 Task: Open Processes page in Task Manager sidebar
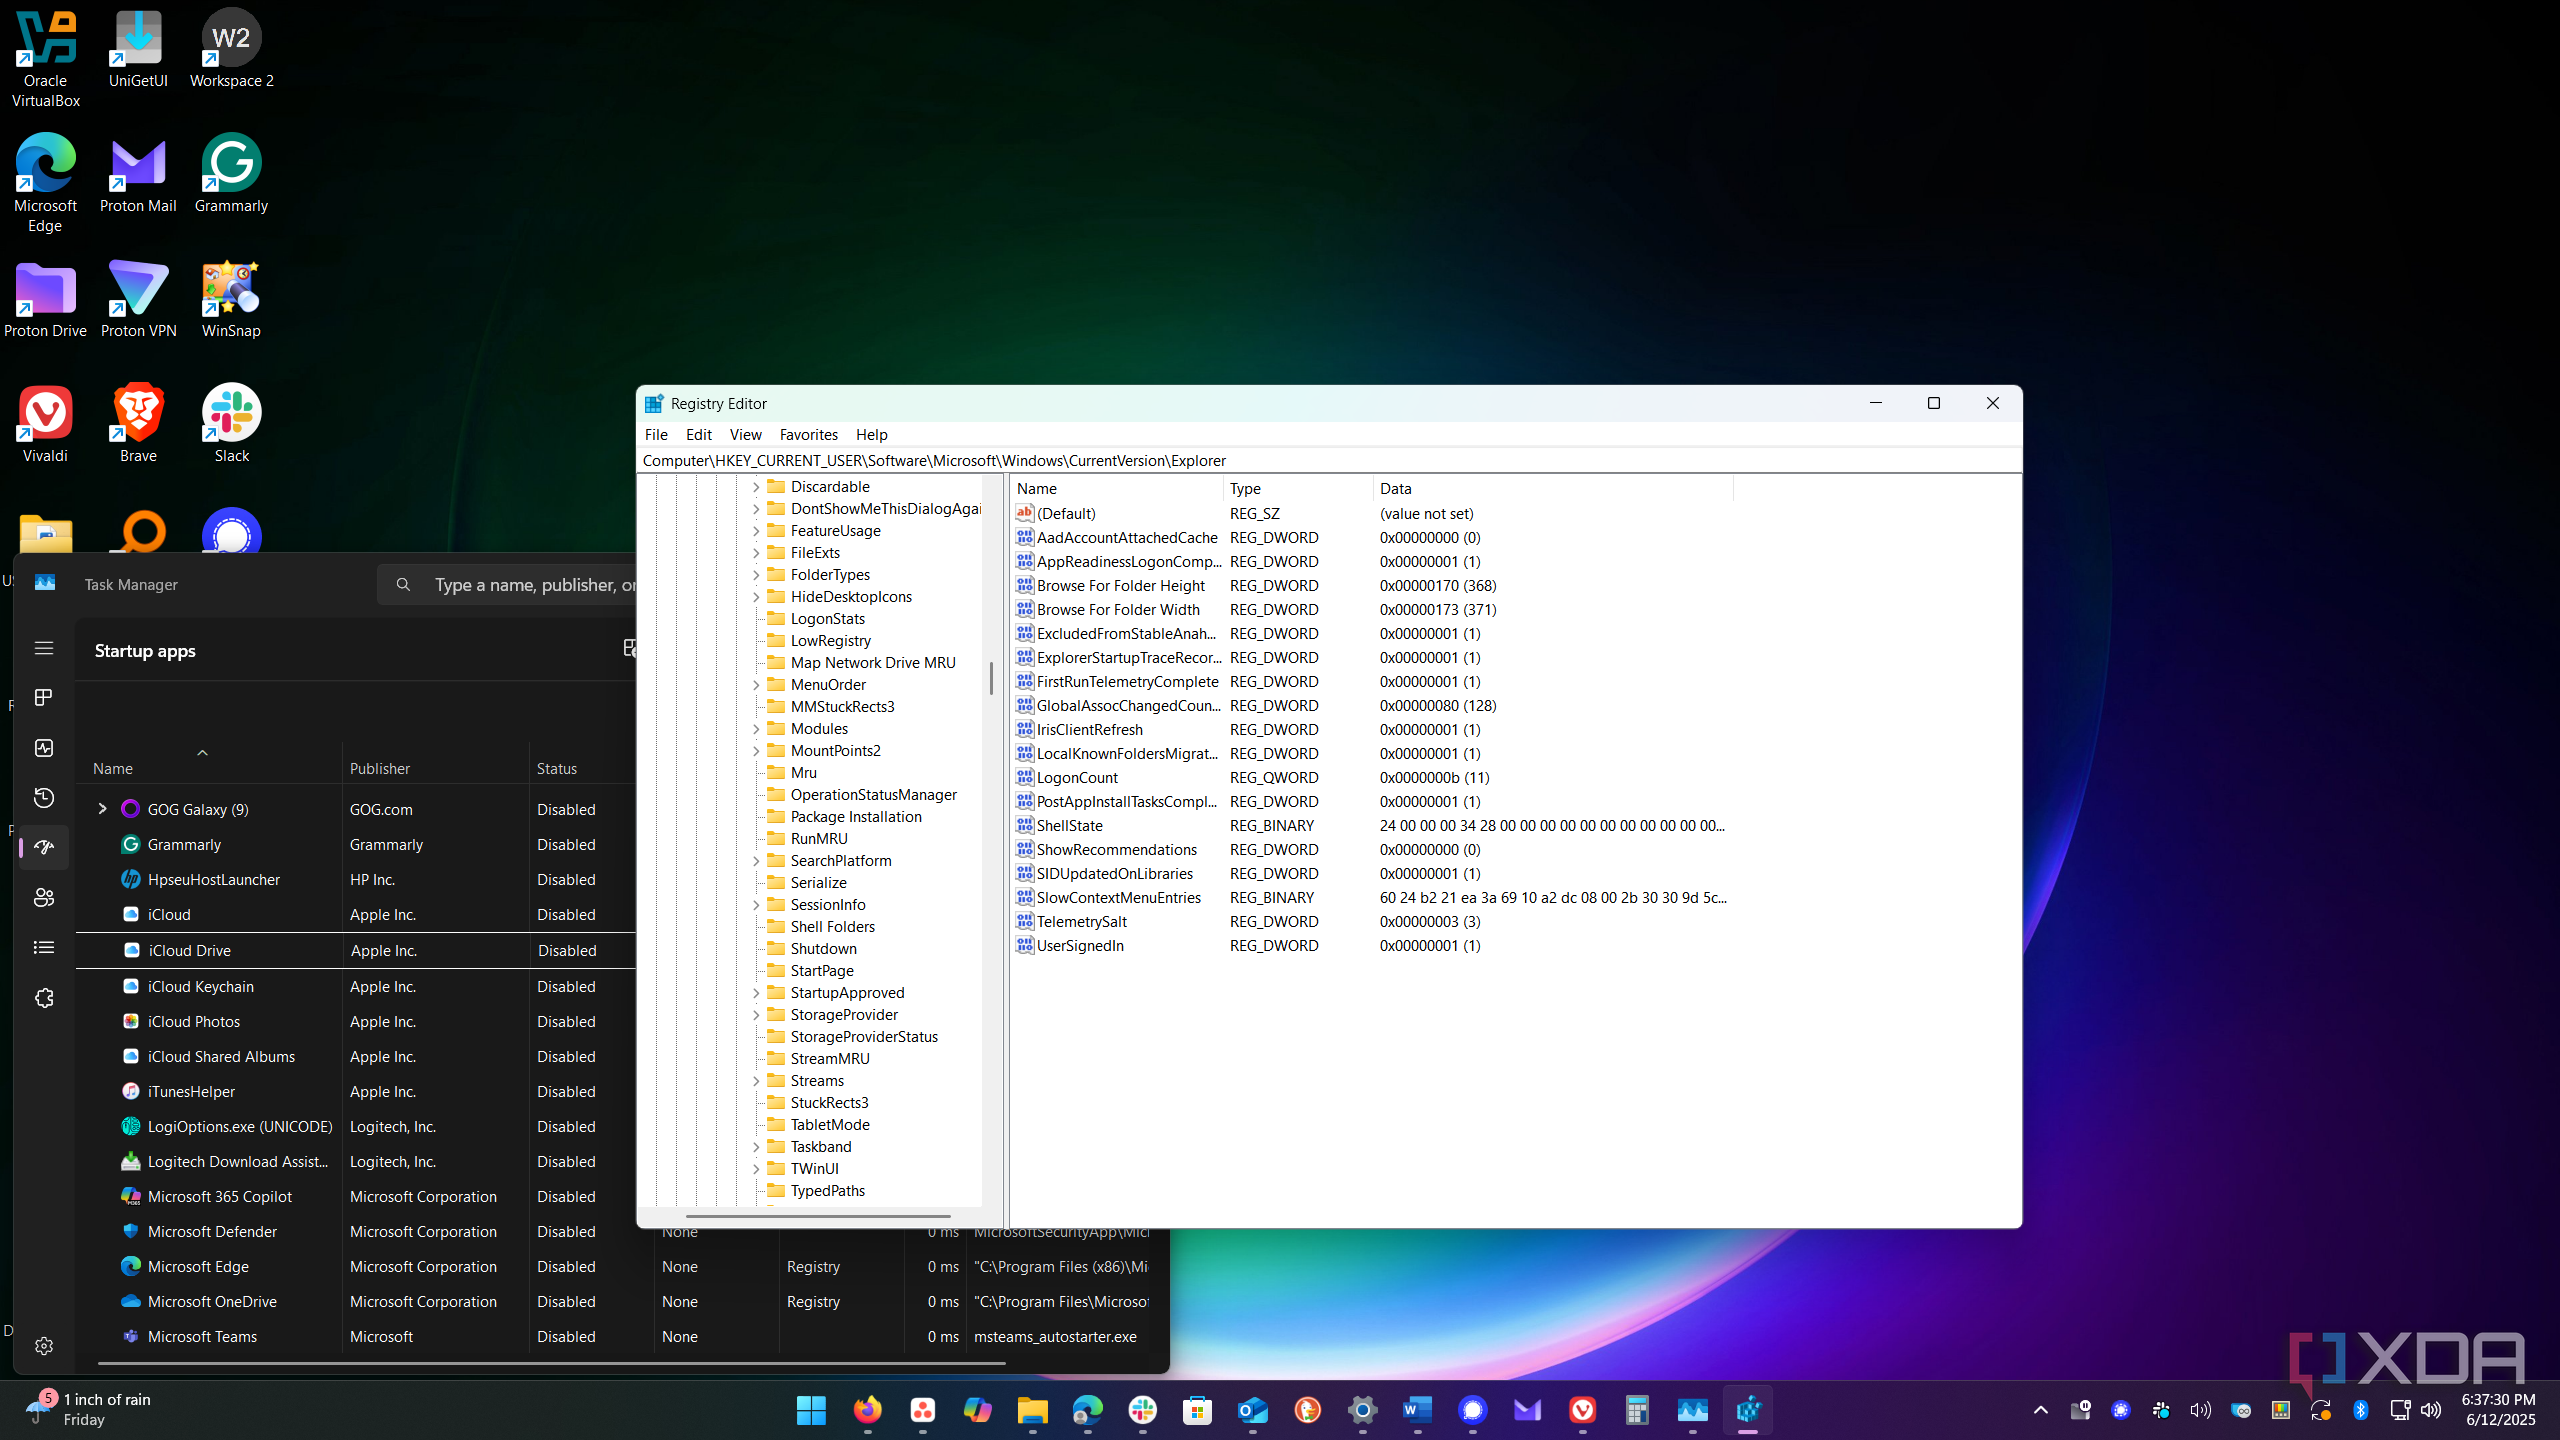pos(43,697)
